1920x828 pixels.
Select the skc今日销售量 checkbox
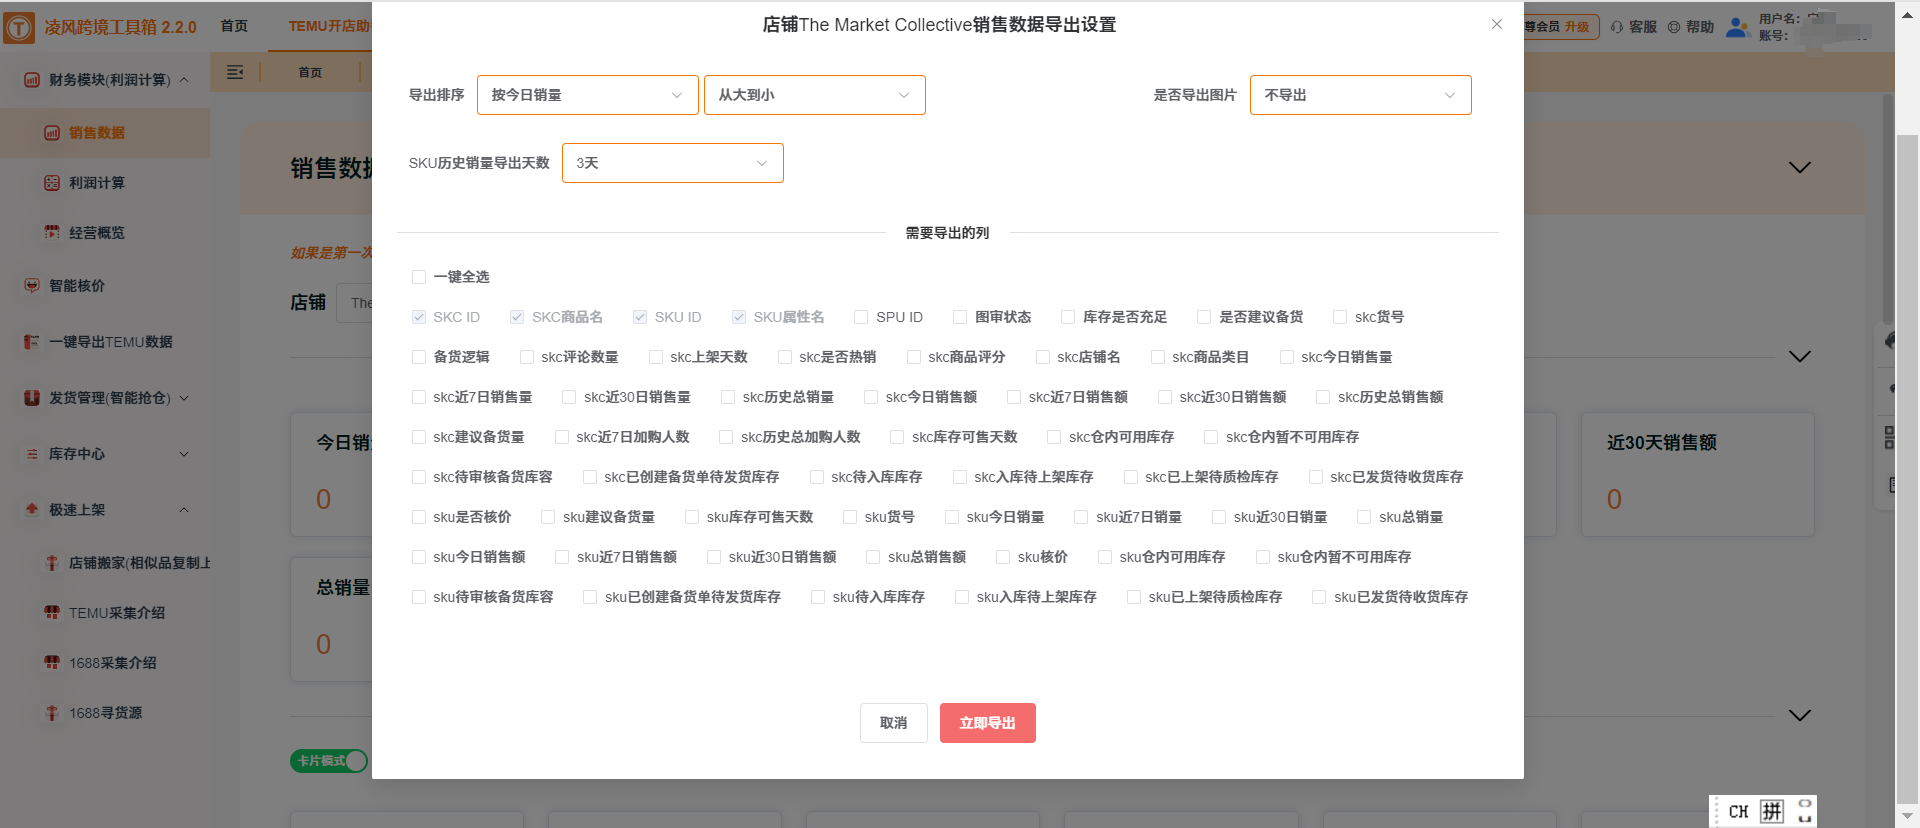[x=1287, y=357]
